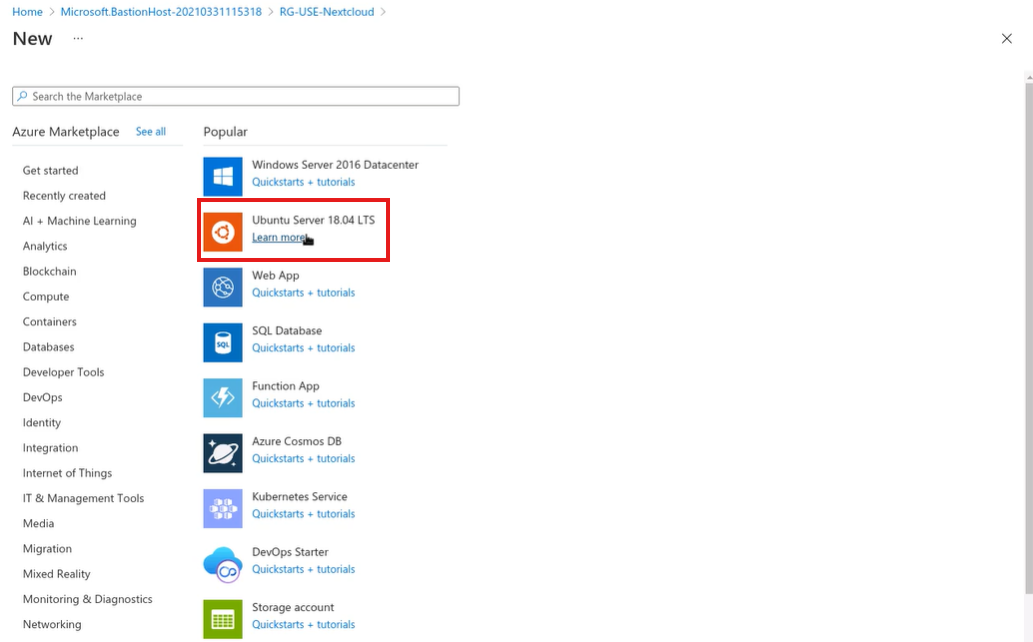Click the Azure Cosmos DB planet icon

(223, 453)
